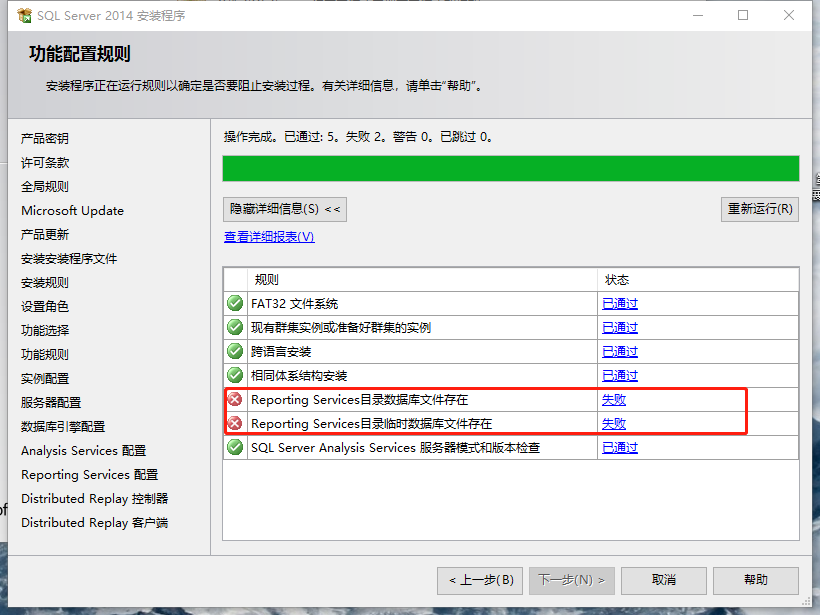Click rule text FAT32 文件系统
This screenshot has width=820, height=615.
[294, 304]
